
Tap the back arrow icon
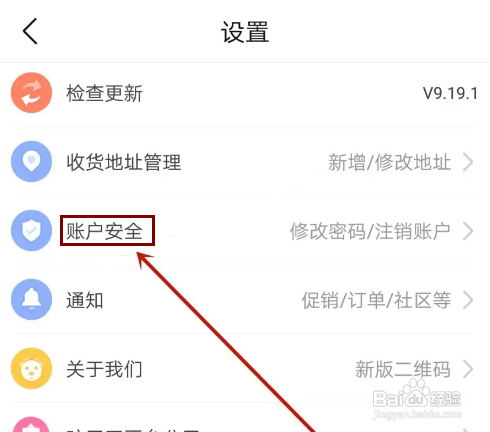click(x=30, y=31)
